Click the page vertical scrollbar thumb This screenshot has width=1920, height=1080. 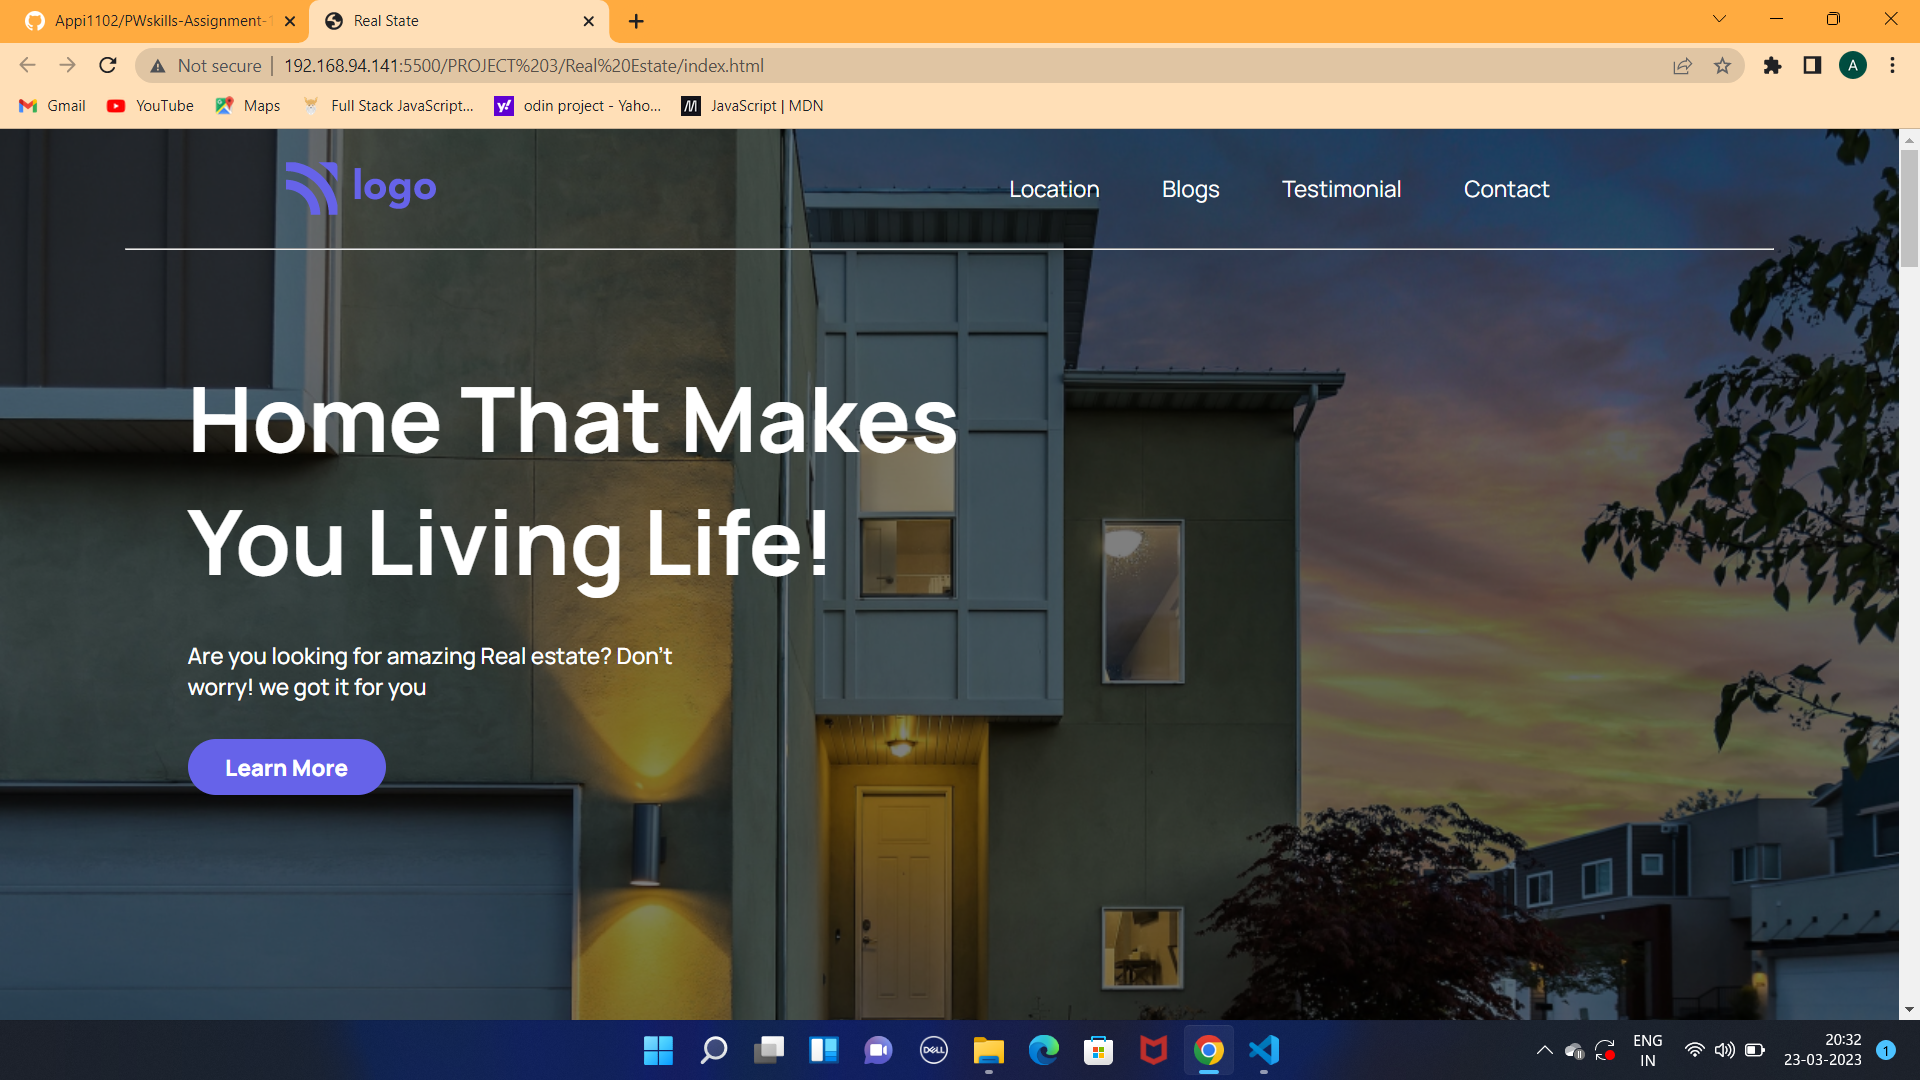[1909, 208]
